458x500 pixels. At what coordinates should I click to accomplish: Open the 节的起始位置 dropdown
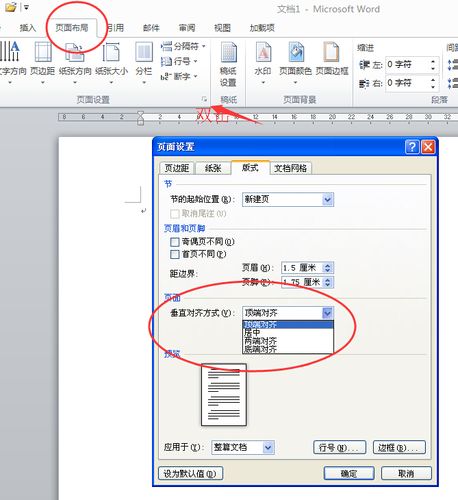point(288,199)
